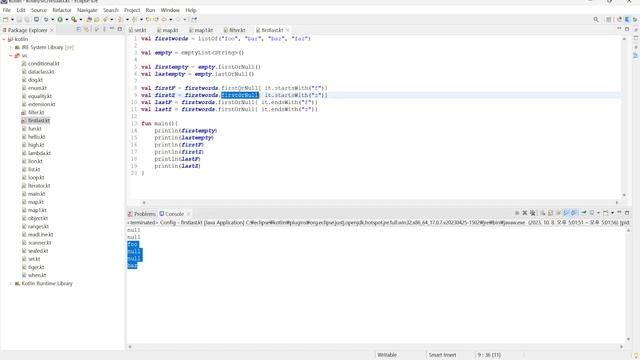Click the green Run toolbar button
This screenshot has width=640, height=360.
(60, 20)
